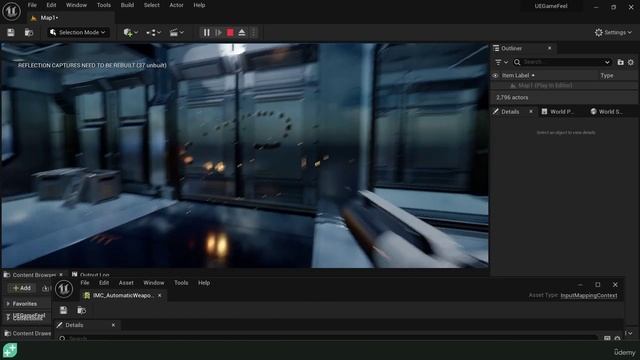
Task: Advance one frame with frame skip button
Action: point(218,32)
